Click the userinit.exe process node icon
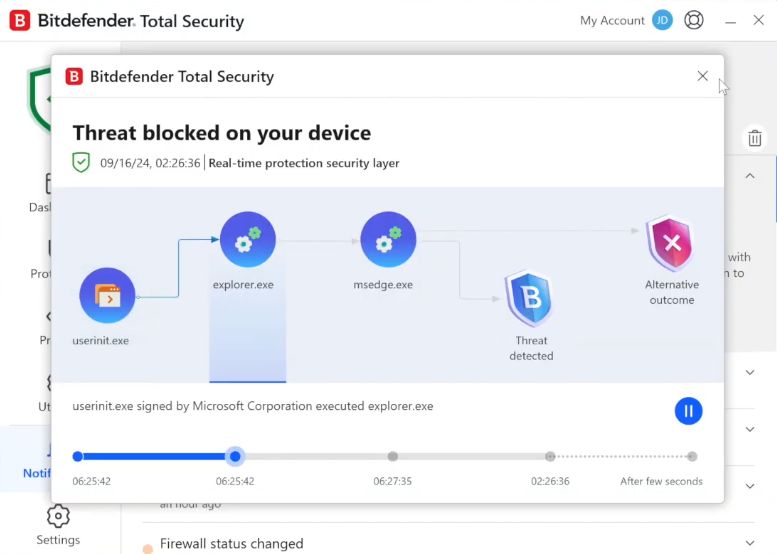Image resolution: width=777 pixels, height=554 pixels. (x=107, y=295)
